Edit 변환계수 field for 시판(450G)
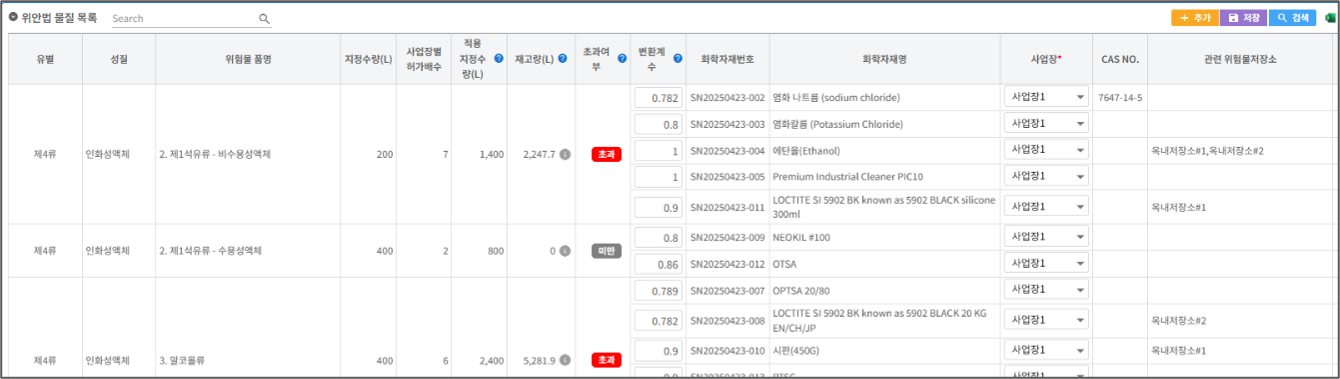The image size is (1340, 379). click(658, 352)
